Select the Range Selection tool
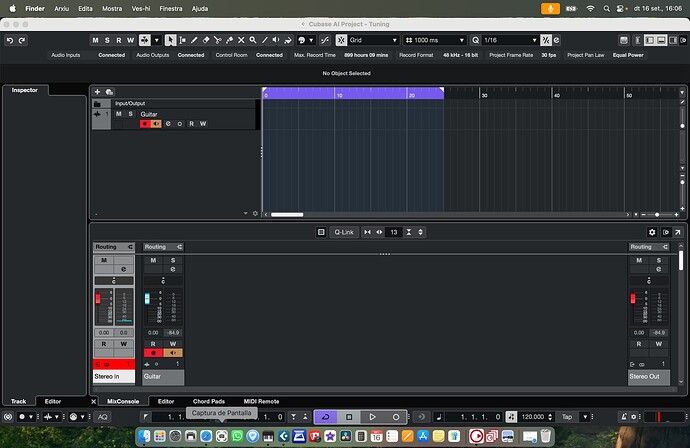Screen dimensions: 690x448 tap(182, 40)
